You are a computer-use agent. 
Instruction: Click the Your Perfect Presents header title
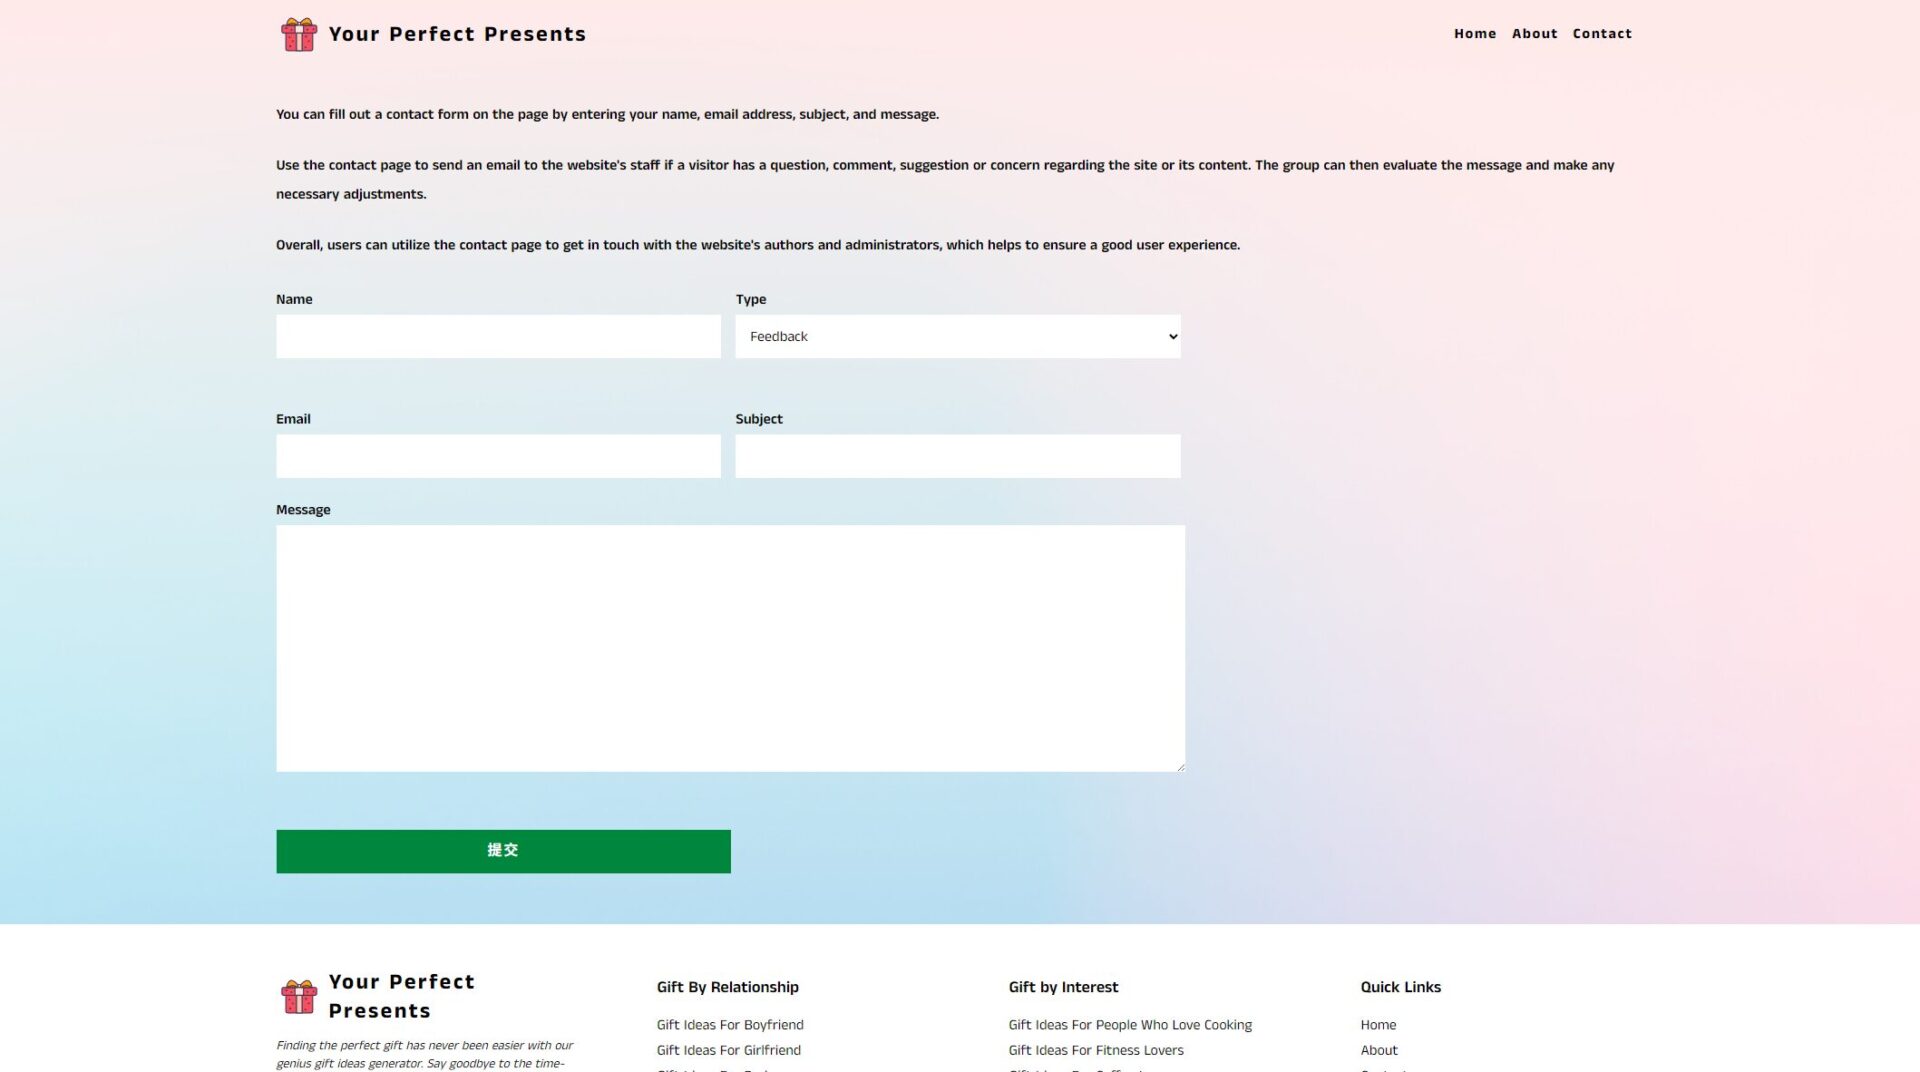[x=457, y=34]
